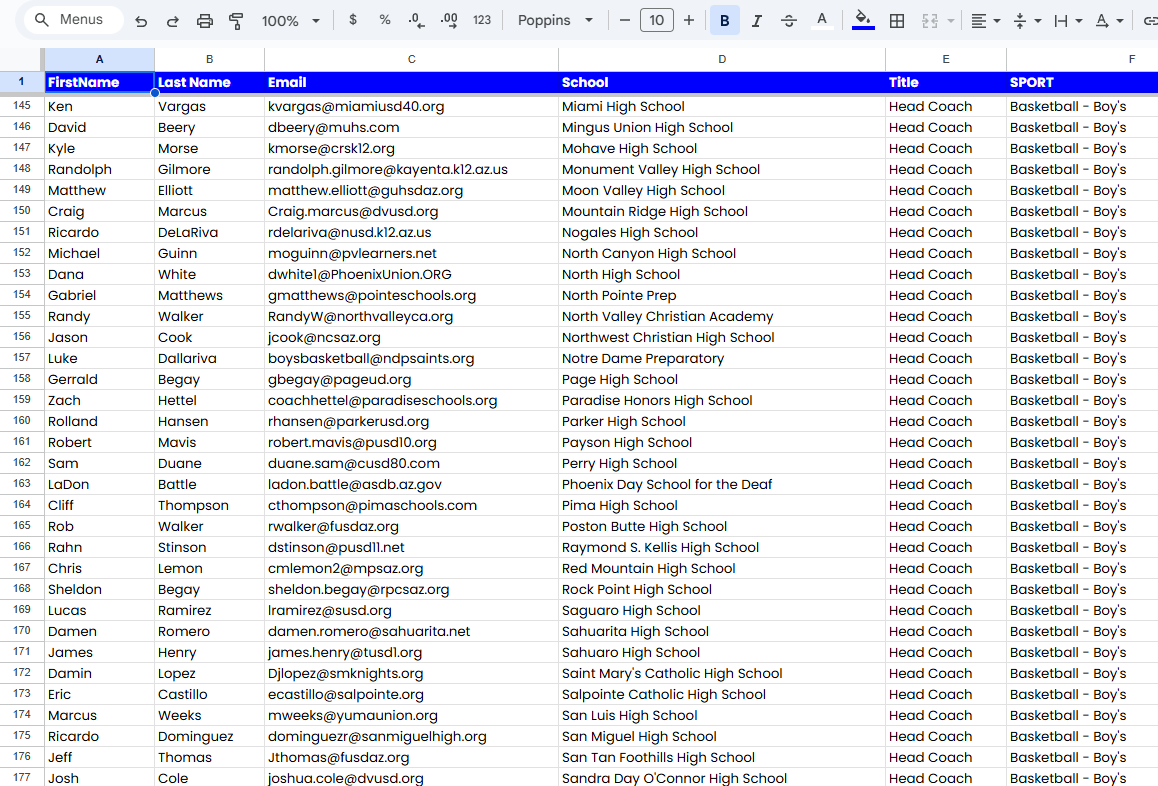Viewport: 1158px width, 786px height.
Task: Decrease font size with minus button
Action: tap(625, 20)
